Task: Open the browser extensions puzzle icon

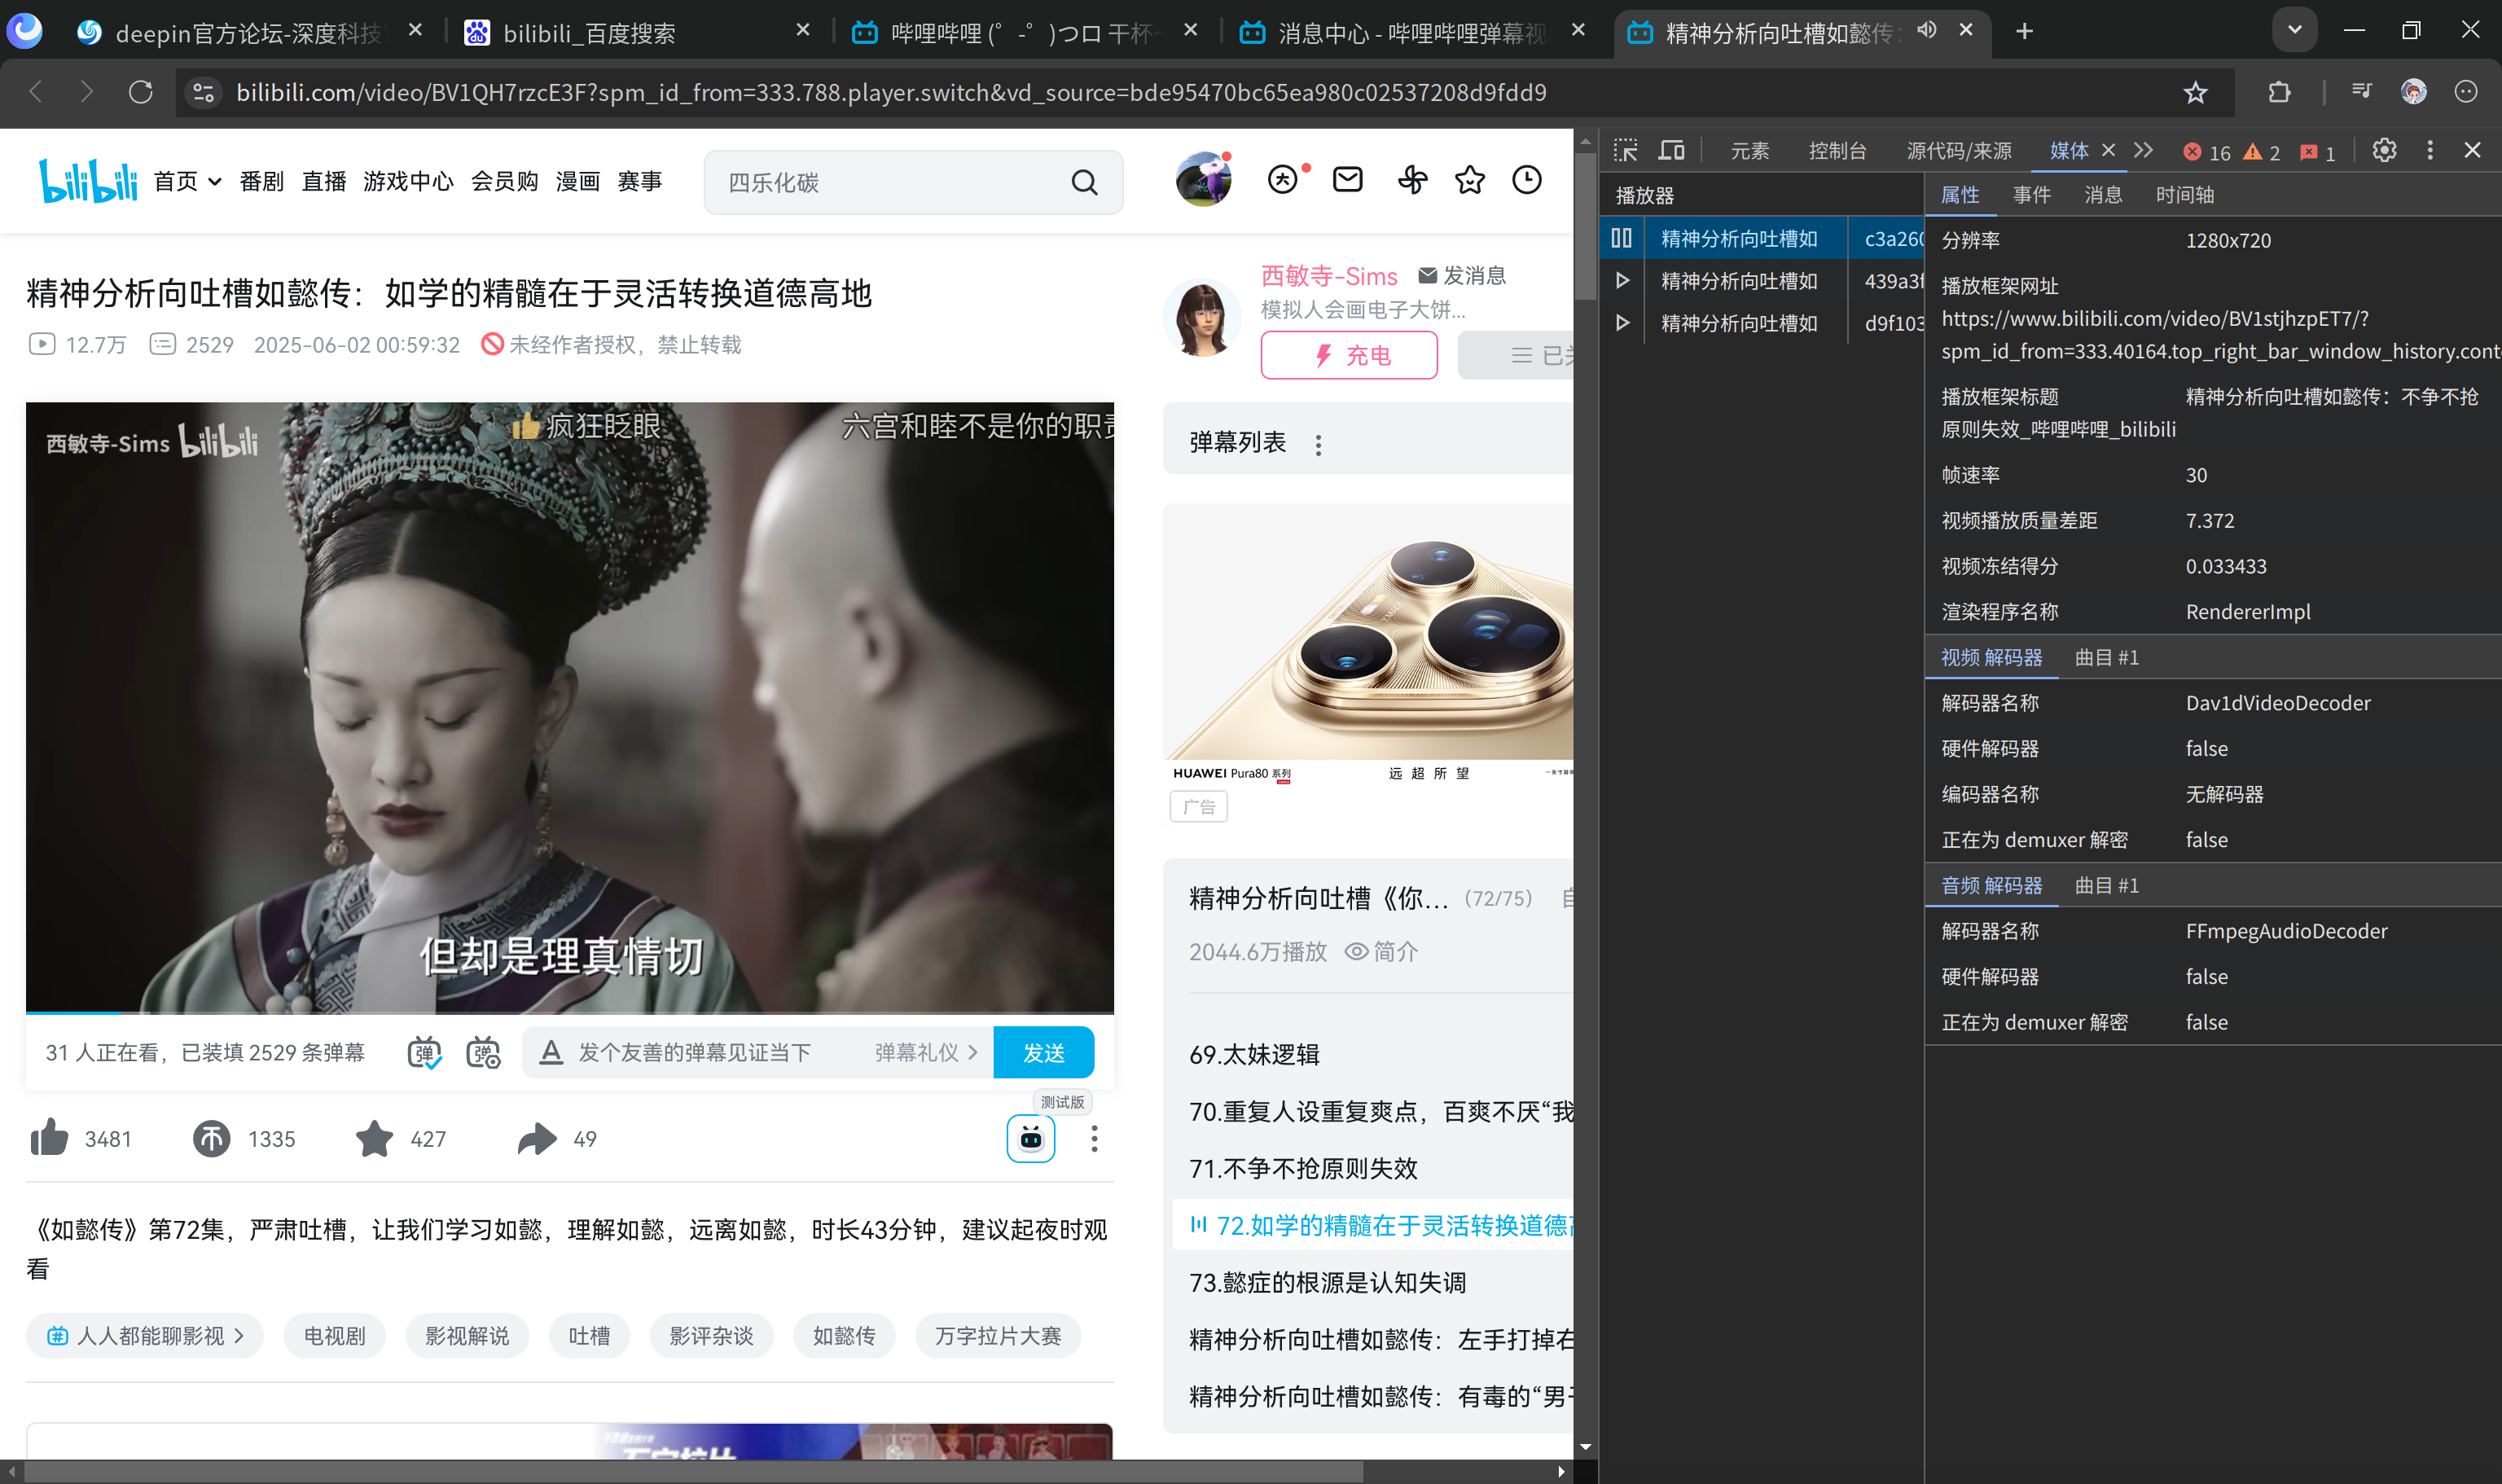Action: [x=2279, y=92]
